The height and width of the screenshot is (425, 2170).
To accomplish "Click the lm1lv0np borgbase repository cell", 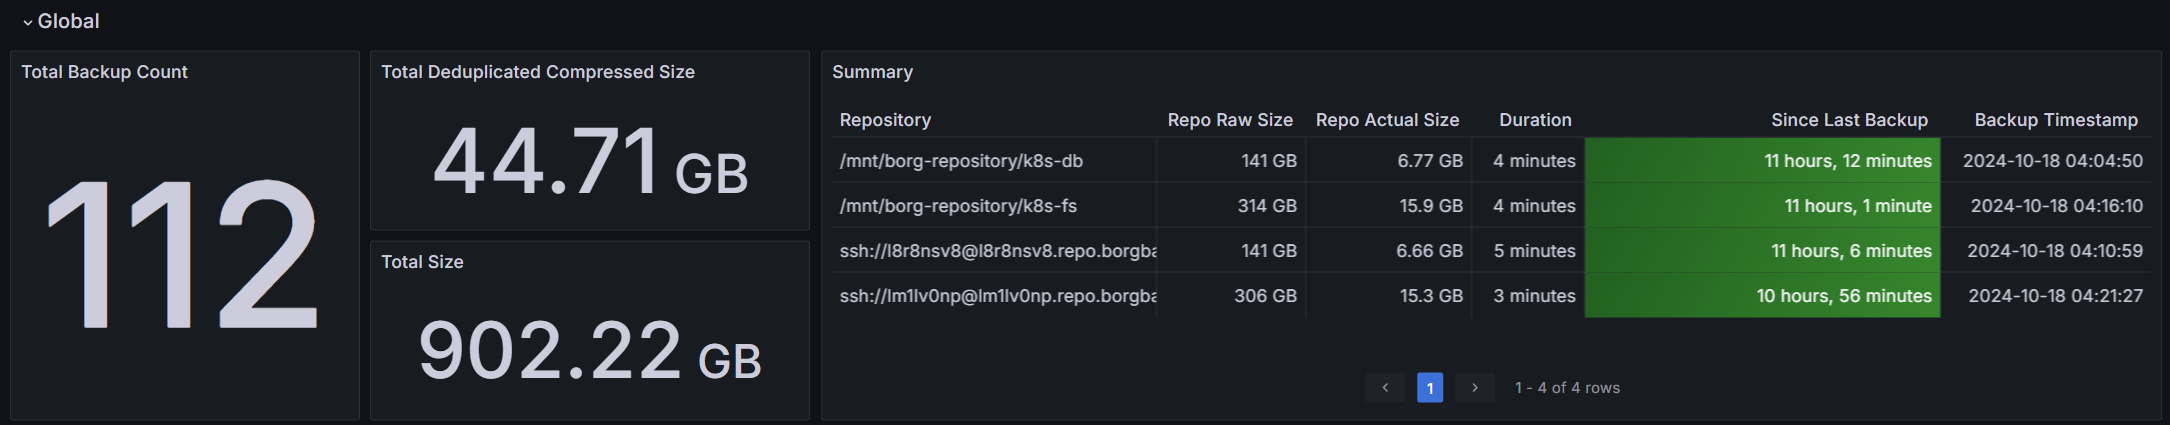I will click(997, 296).
